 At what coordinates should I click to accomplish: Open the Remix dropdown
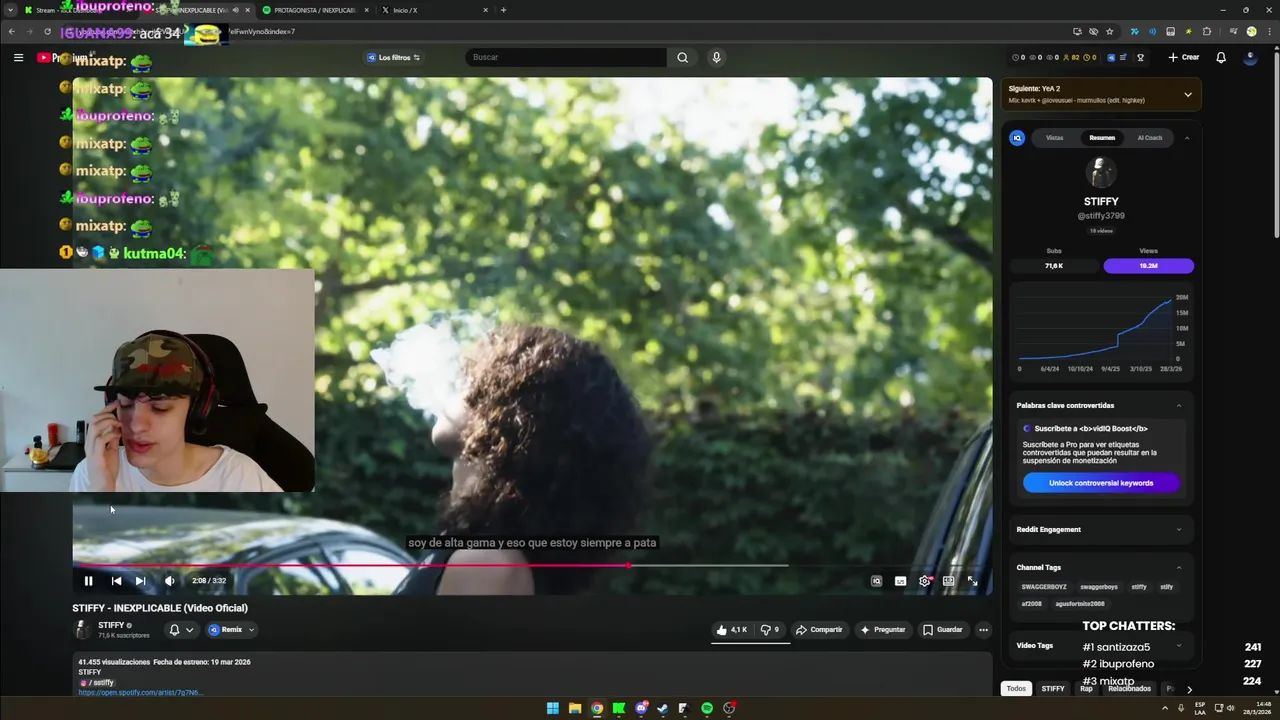tap(231, 630)
